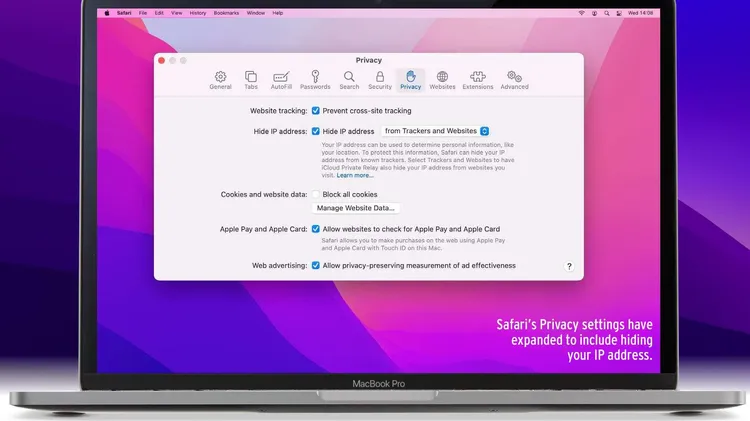
Task: Close the Privacy preferences window
Action: coord(162,60)
